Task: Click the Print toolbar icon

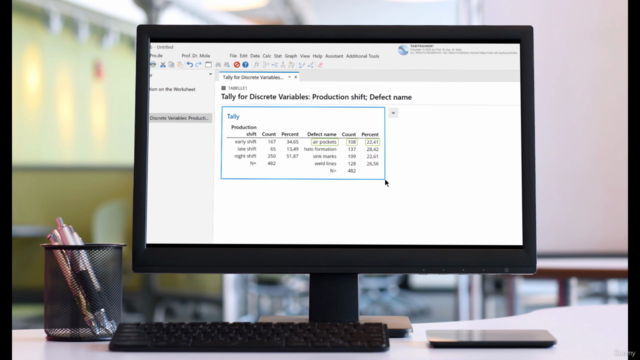Action: [153, 65]
